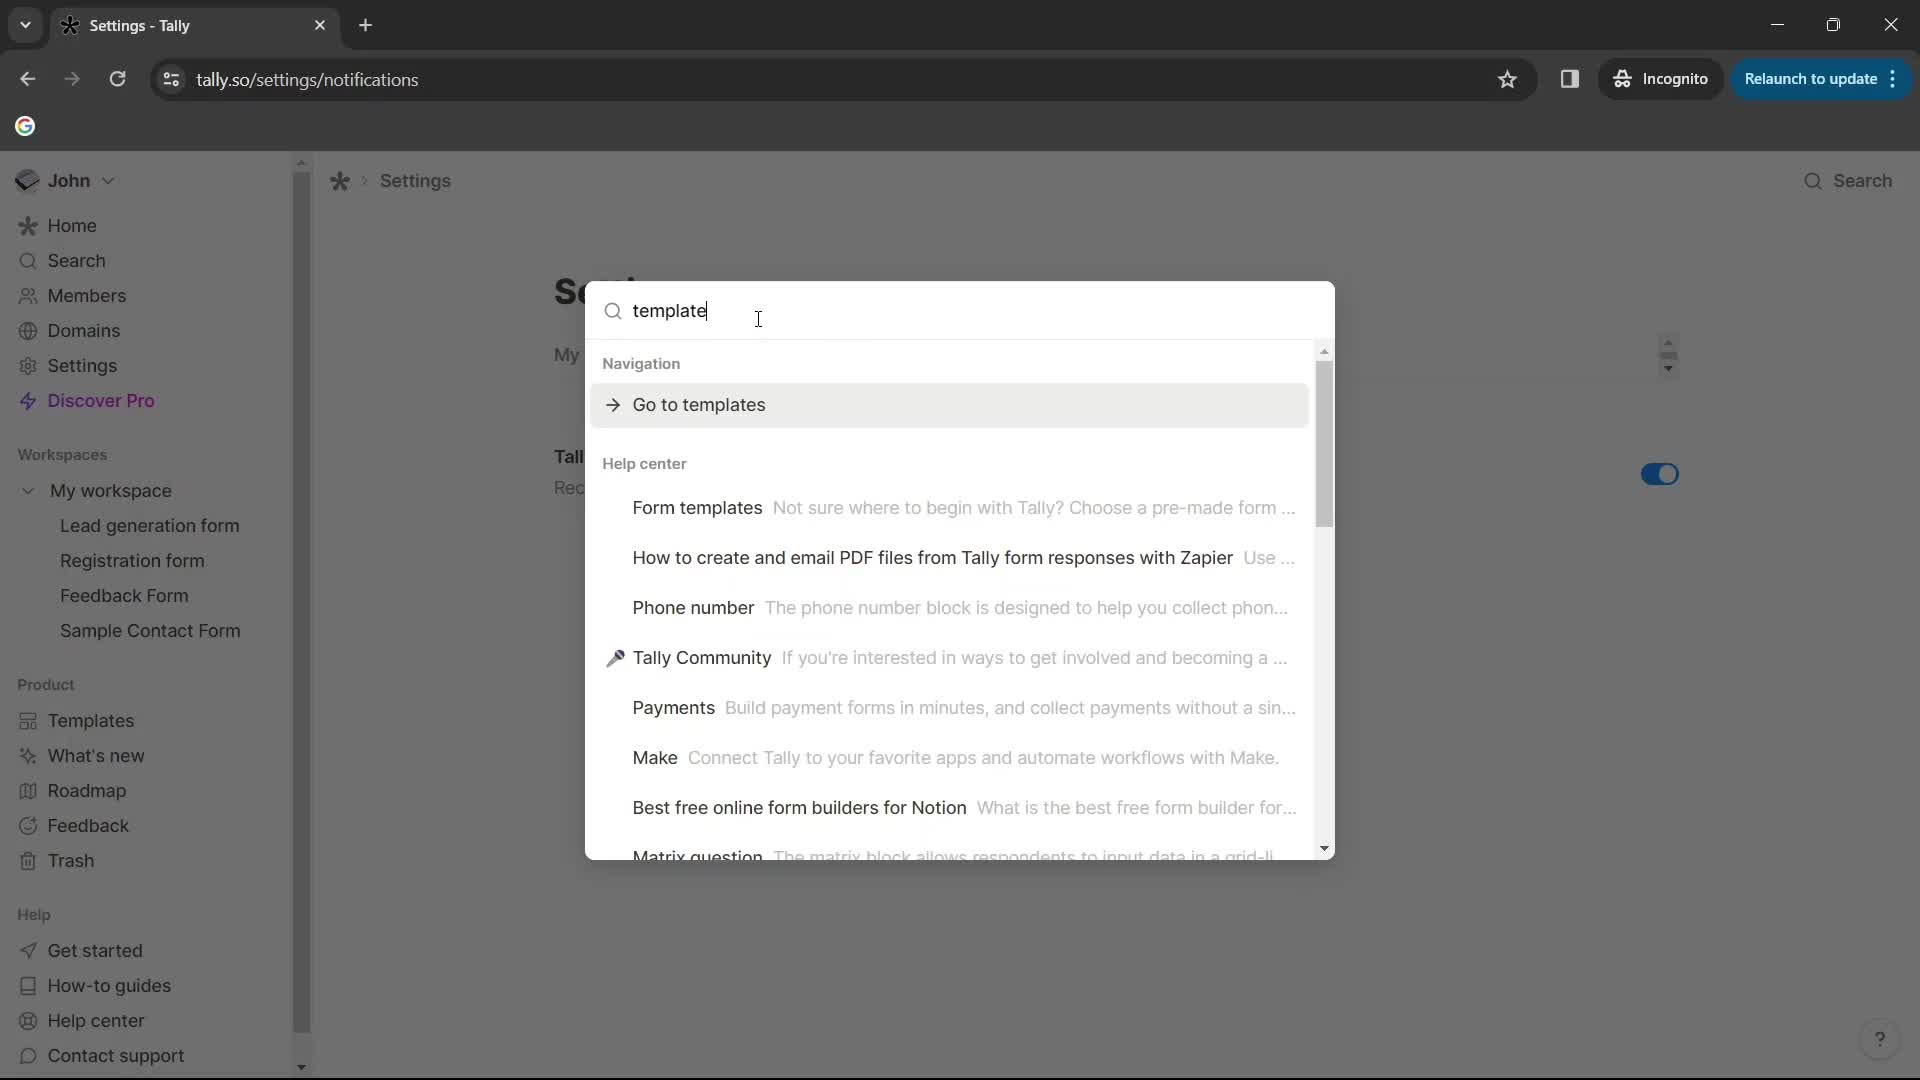Click the Discover Pro link in sidebar

coord(100,400)
